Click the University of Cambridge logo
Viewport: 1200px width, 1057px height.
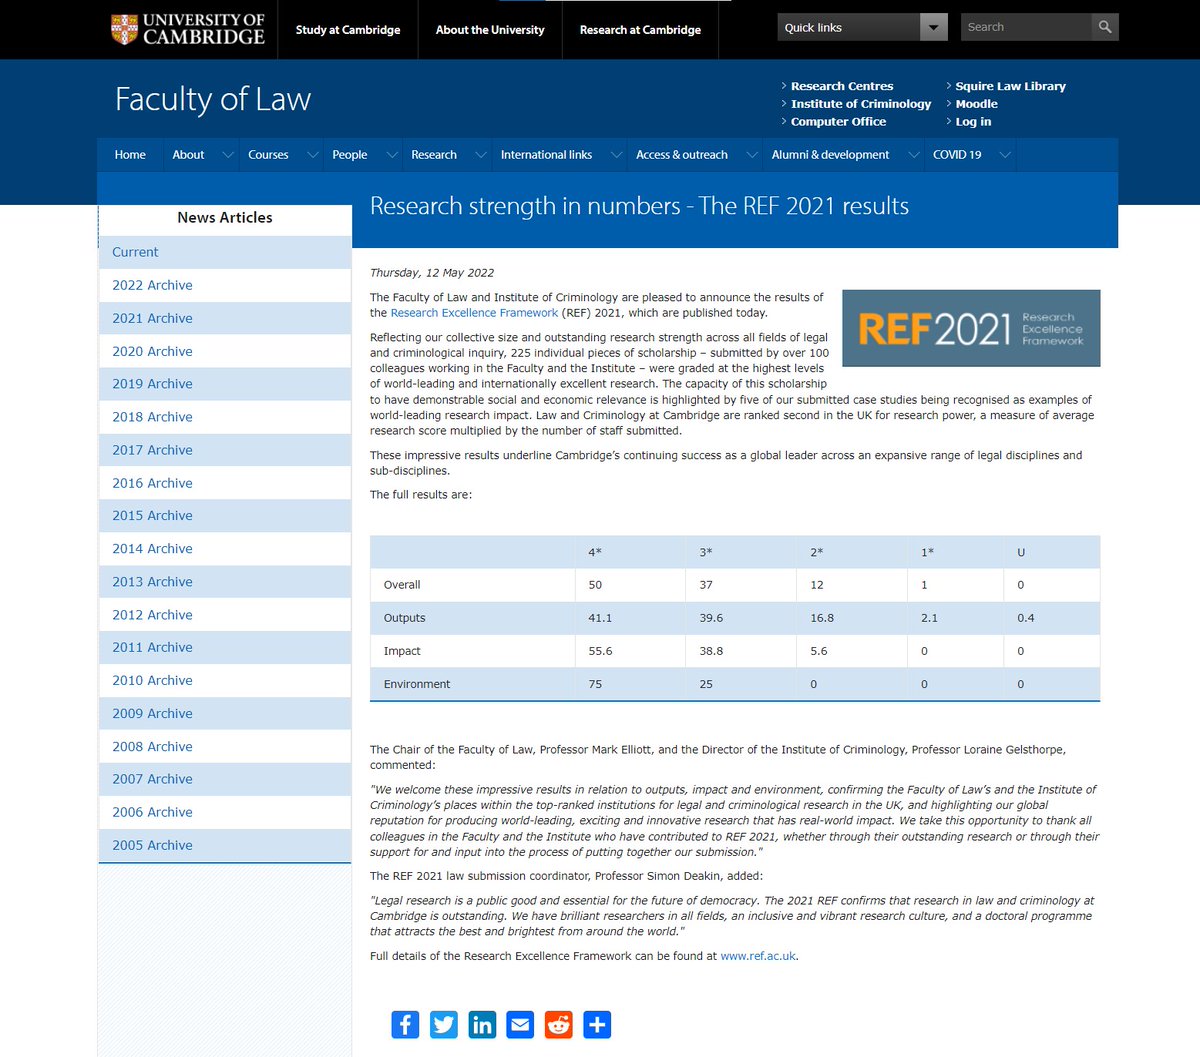coord(188,29)
